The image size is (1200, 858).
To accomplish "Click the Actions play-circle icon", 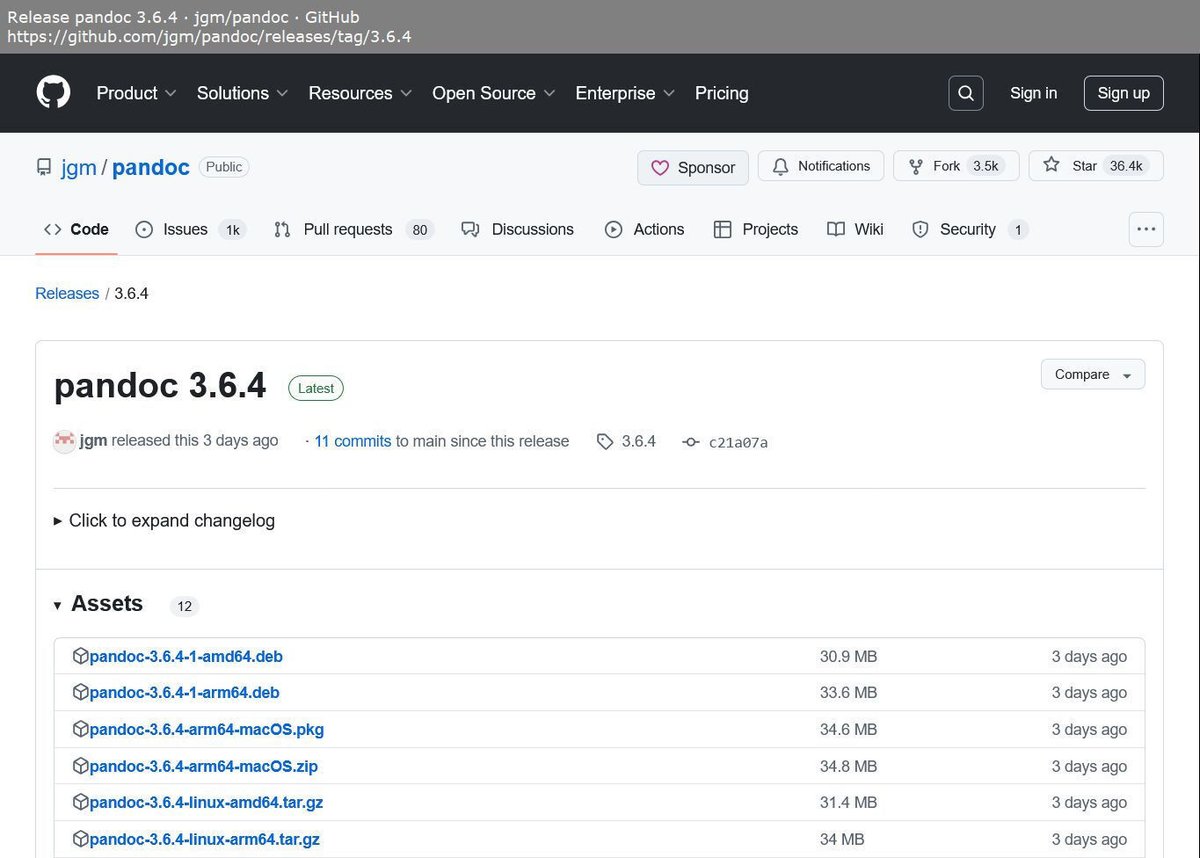I will pos(613,229).
